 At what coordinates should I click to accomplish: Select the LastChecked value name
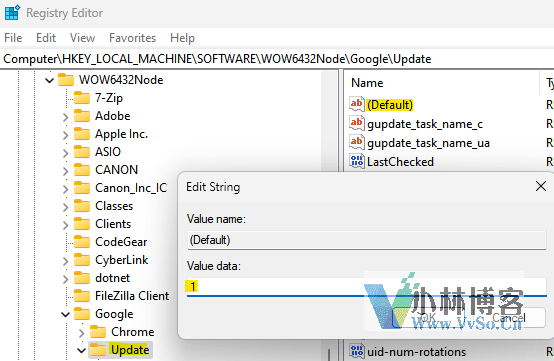400,162
